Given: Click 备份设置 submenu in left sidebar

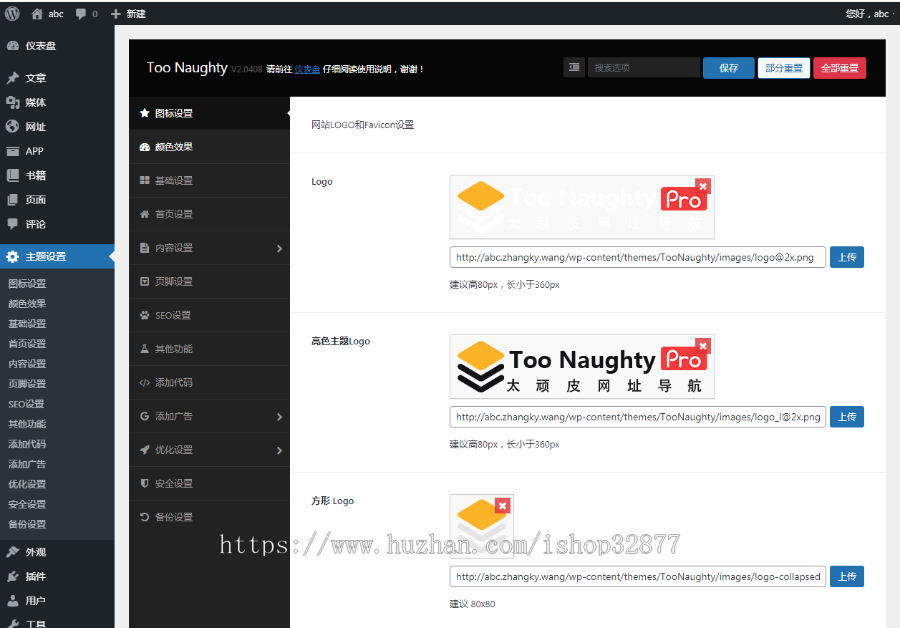Looking at the screenshot, I should [x=27, y=525].
